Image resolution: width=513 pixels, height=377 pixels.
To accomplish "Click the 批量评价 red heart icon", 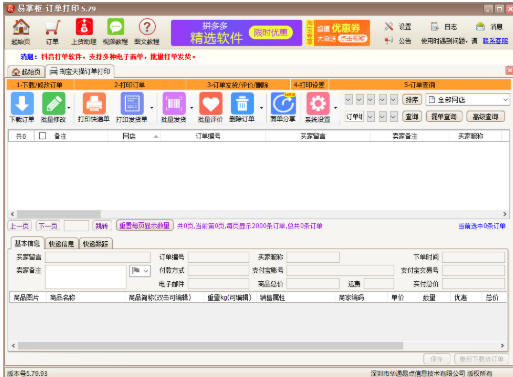I will pos(210,107).
